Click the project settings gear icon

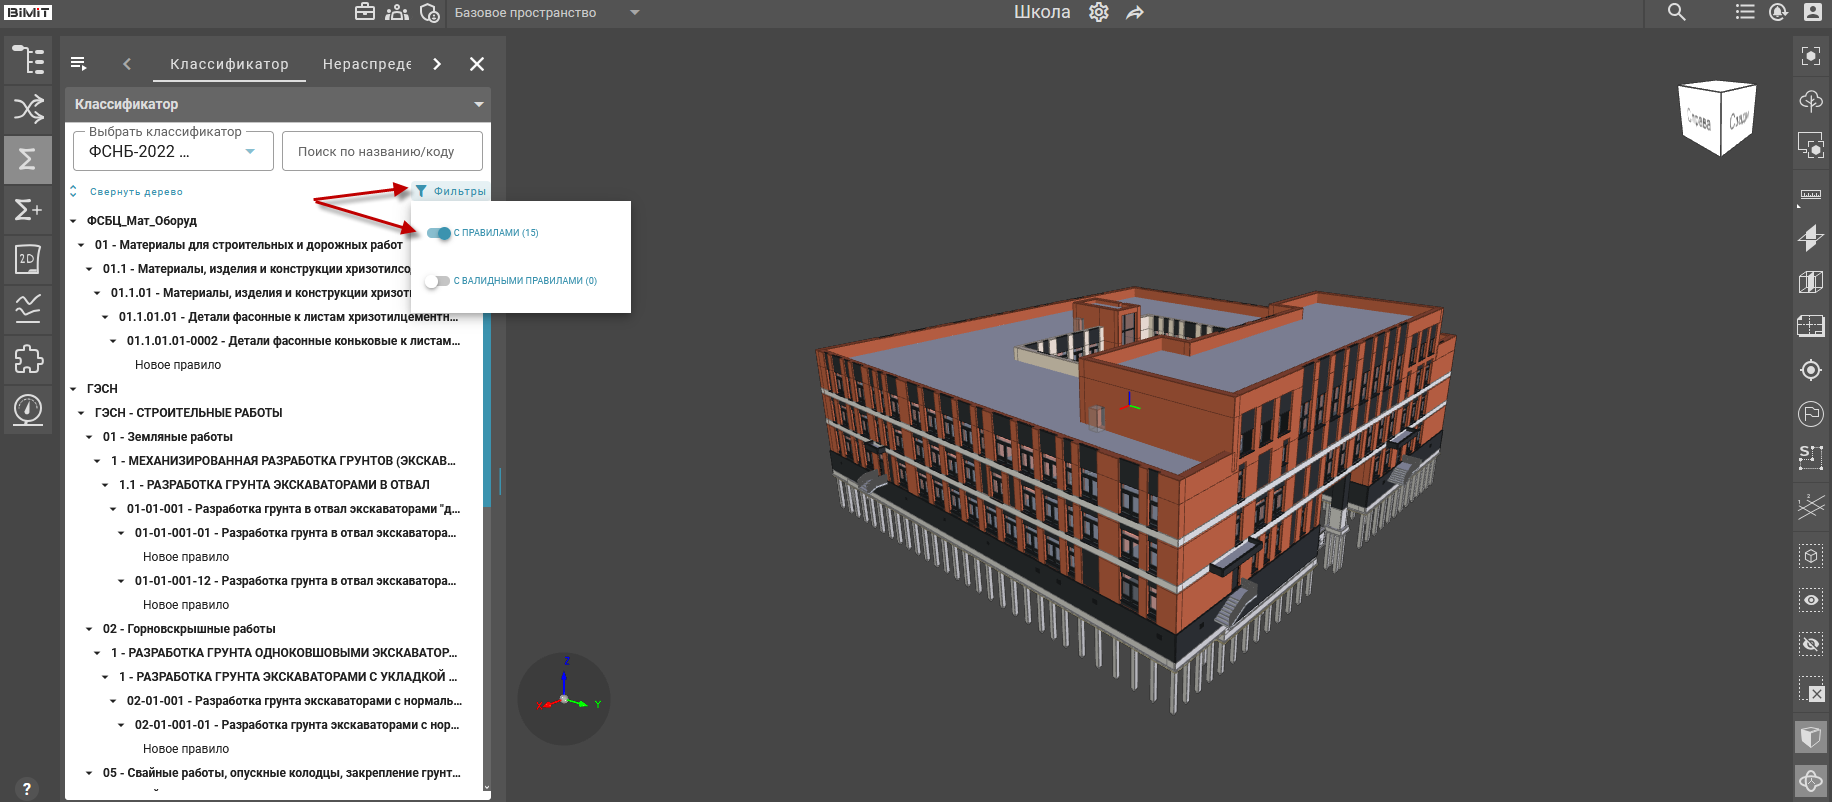coord(1098,13)
